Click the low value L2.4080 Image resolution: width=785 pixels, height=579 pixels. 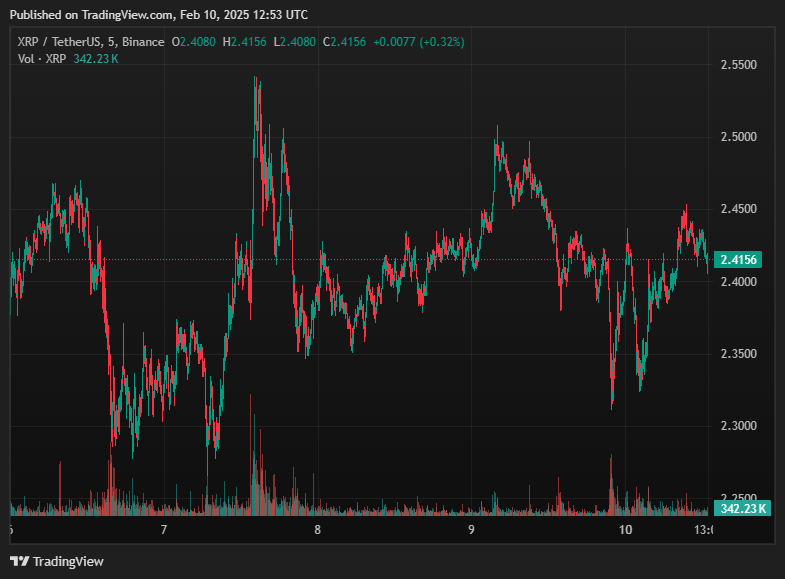(x=295, y=42)
